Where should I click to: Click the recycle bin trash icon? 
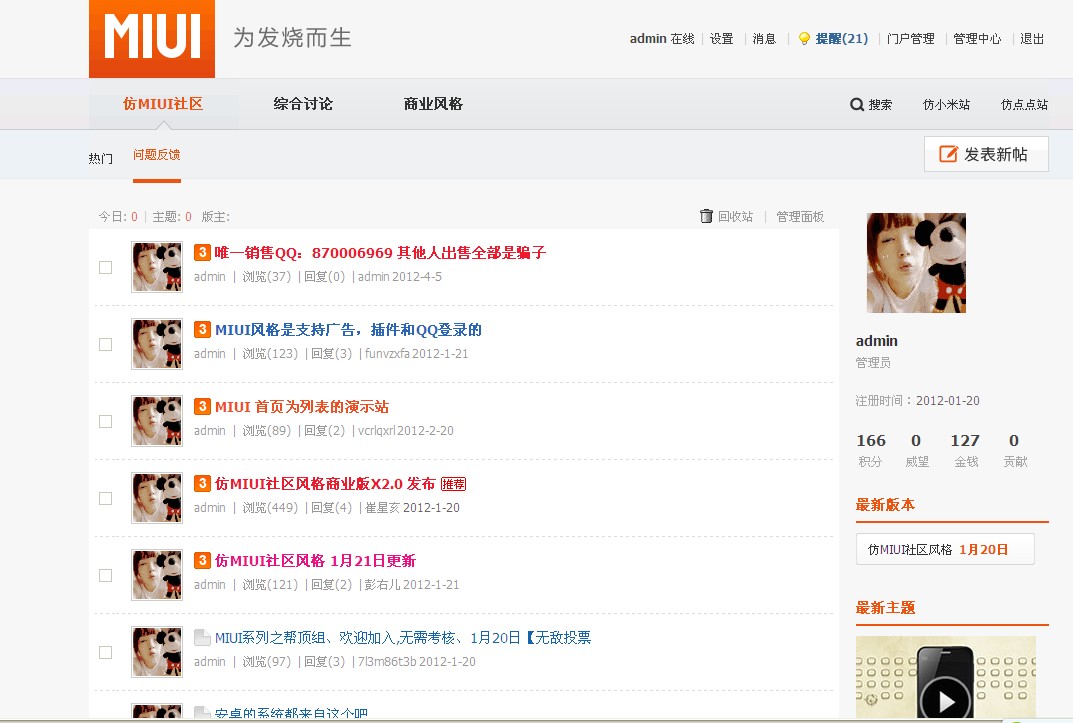click(x=706, y=216)
